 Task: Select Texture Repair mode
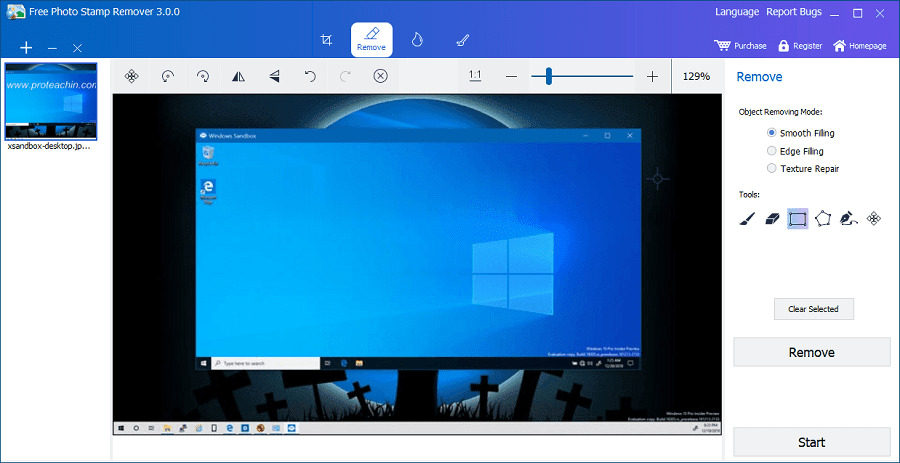(x=803, y=169)
